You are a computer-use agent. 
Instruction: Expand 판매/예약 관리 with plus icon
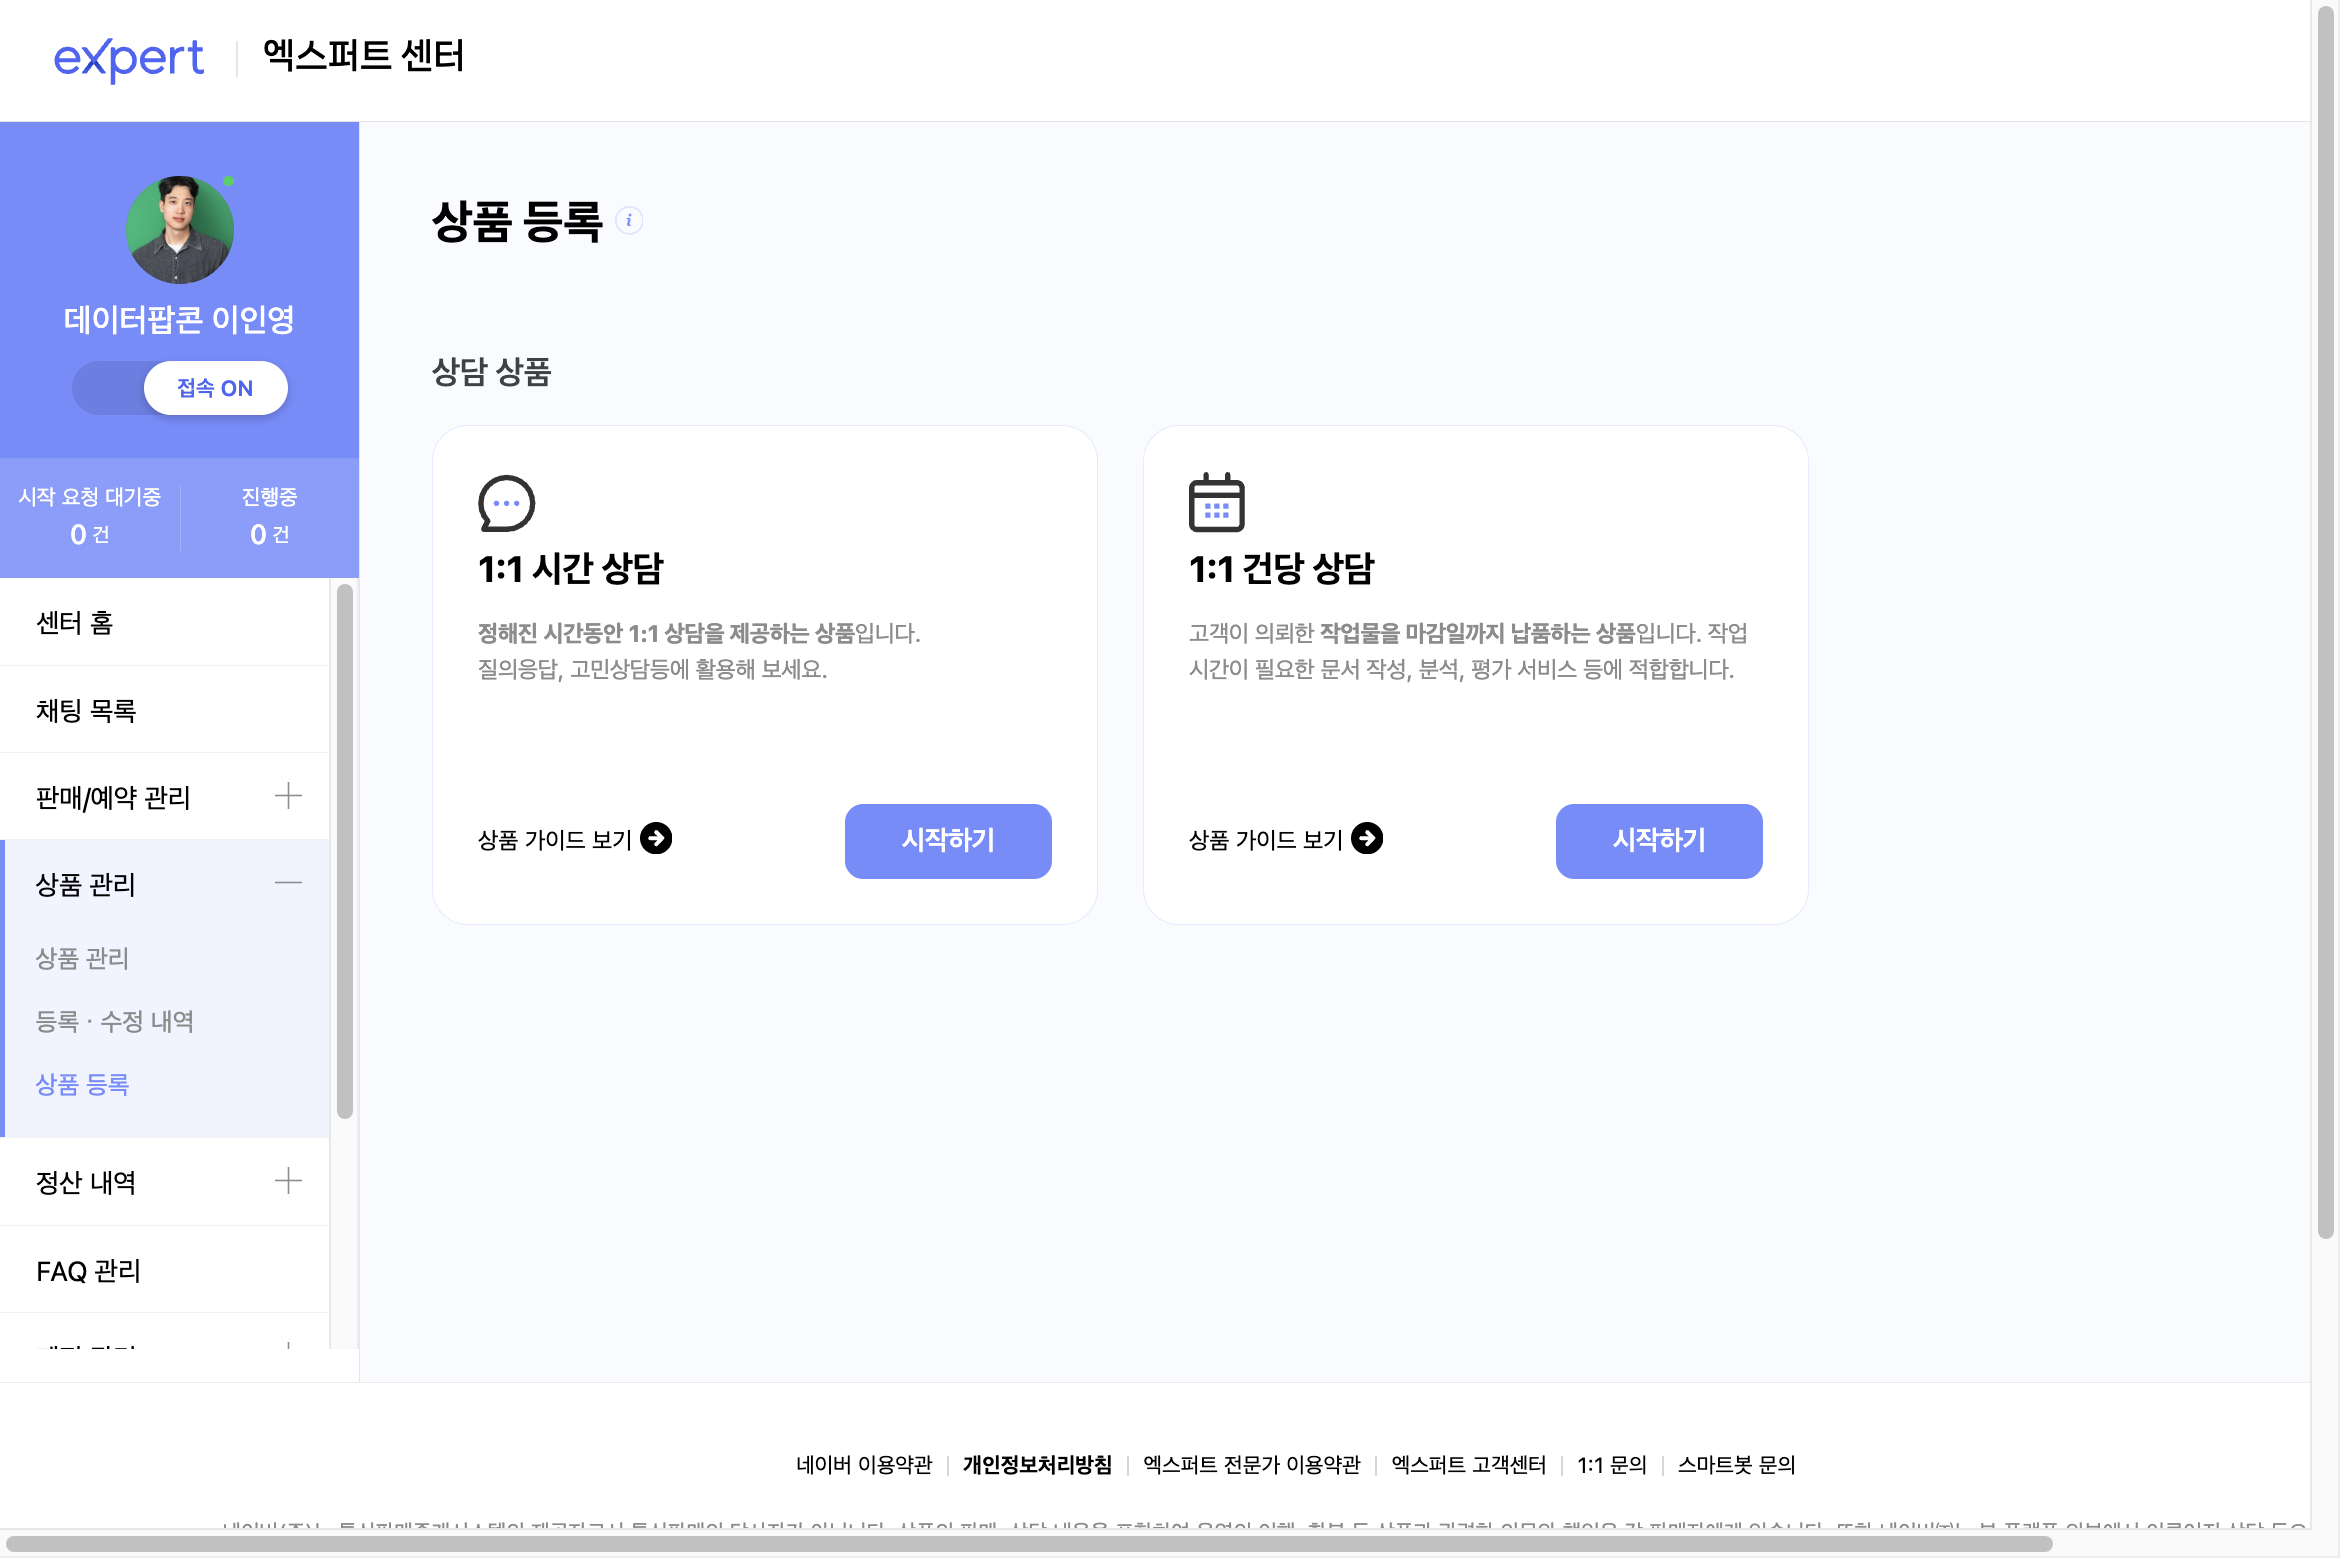288,796
